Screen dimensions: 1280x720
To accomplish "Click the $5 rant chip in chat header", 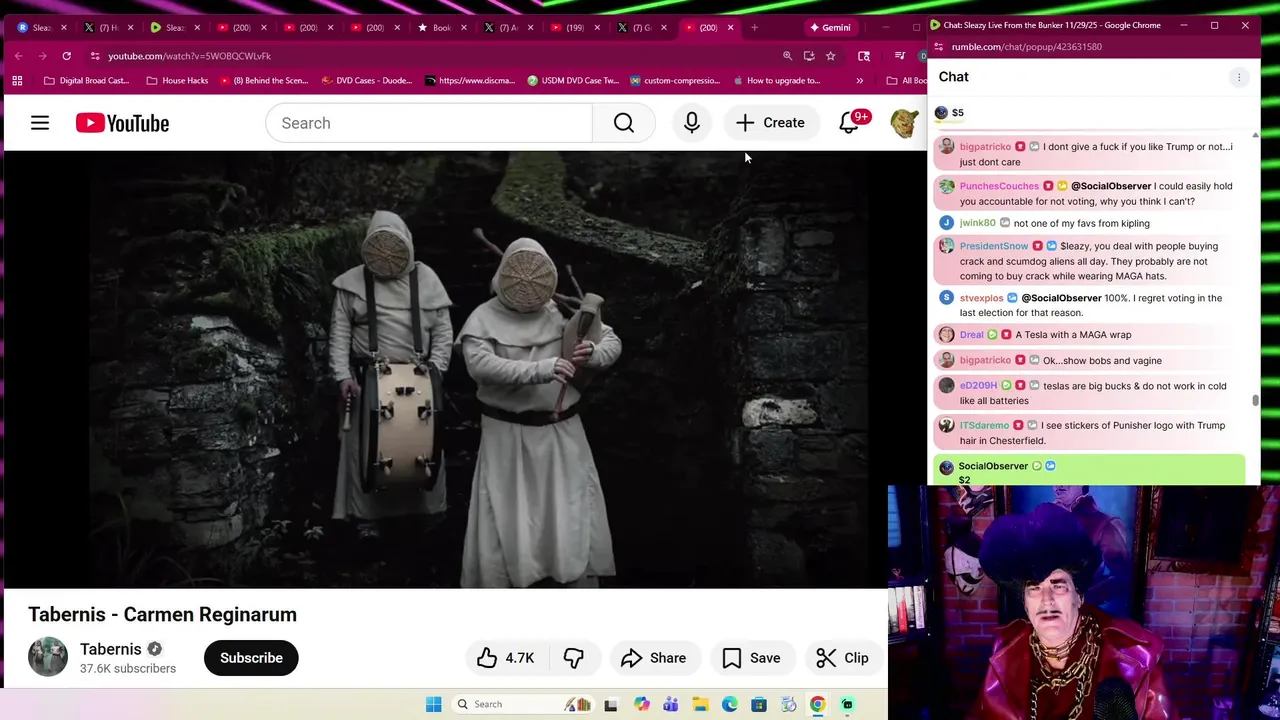I will pyautogui.click(x=950, y=113).
